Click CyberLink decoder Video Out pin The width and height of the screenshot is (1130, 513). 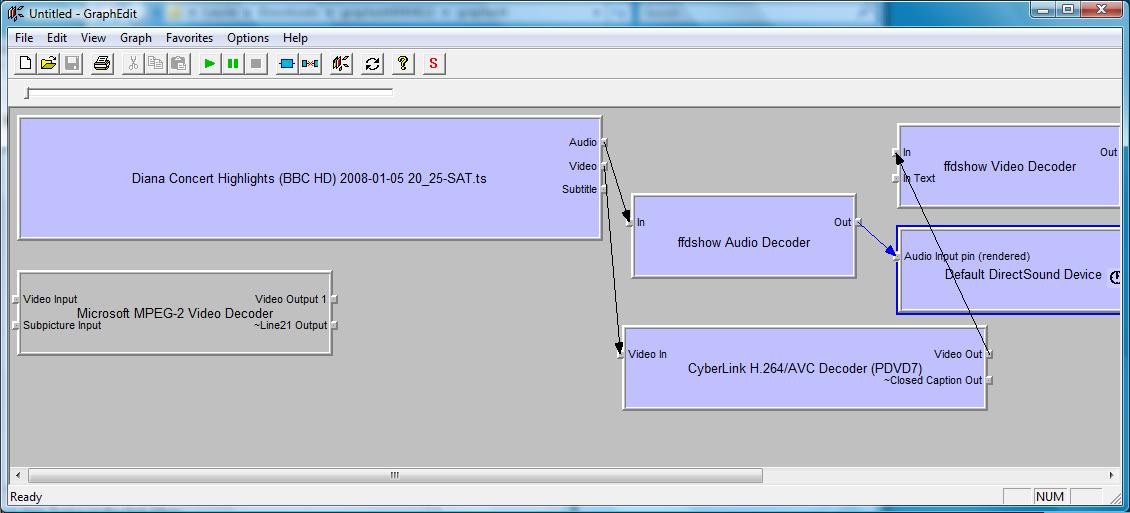pos(989,354)
